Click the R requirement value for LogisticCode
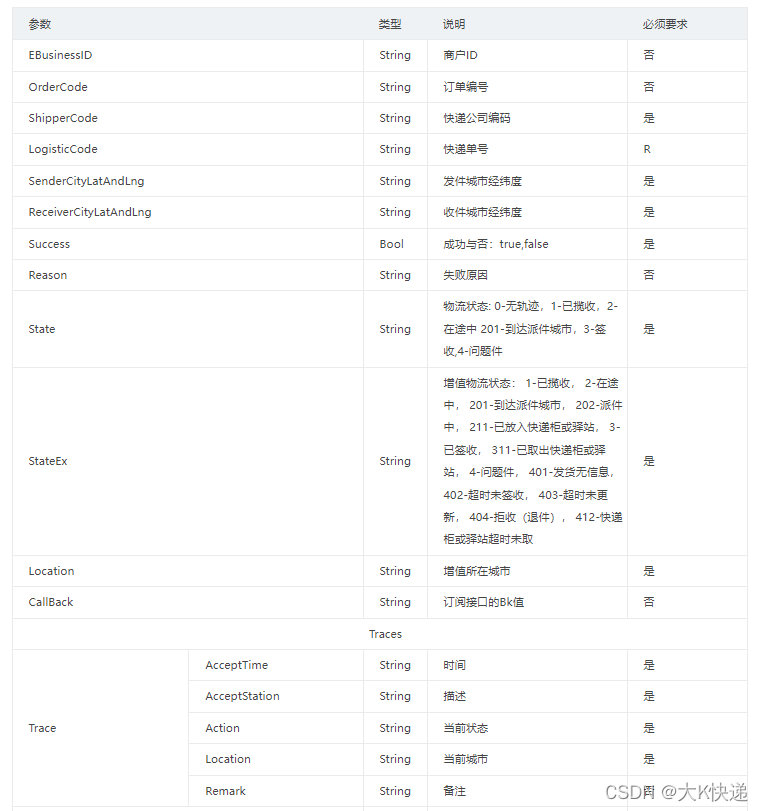Screen dimensions: 763x811 [x=647, y=149]
